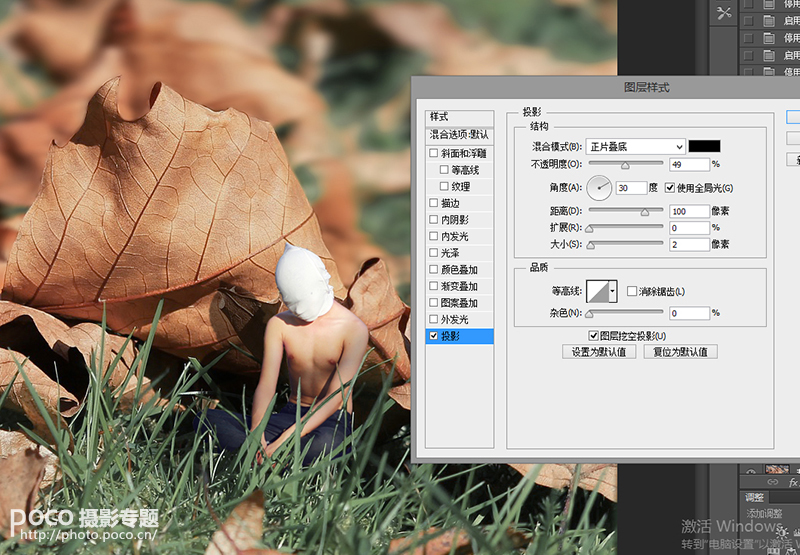Click the angle dial for shadow direction

click(x=599, y=188)
